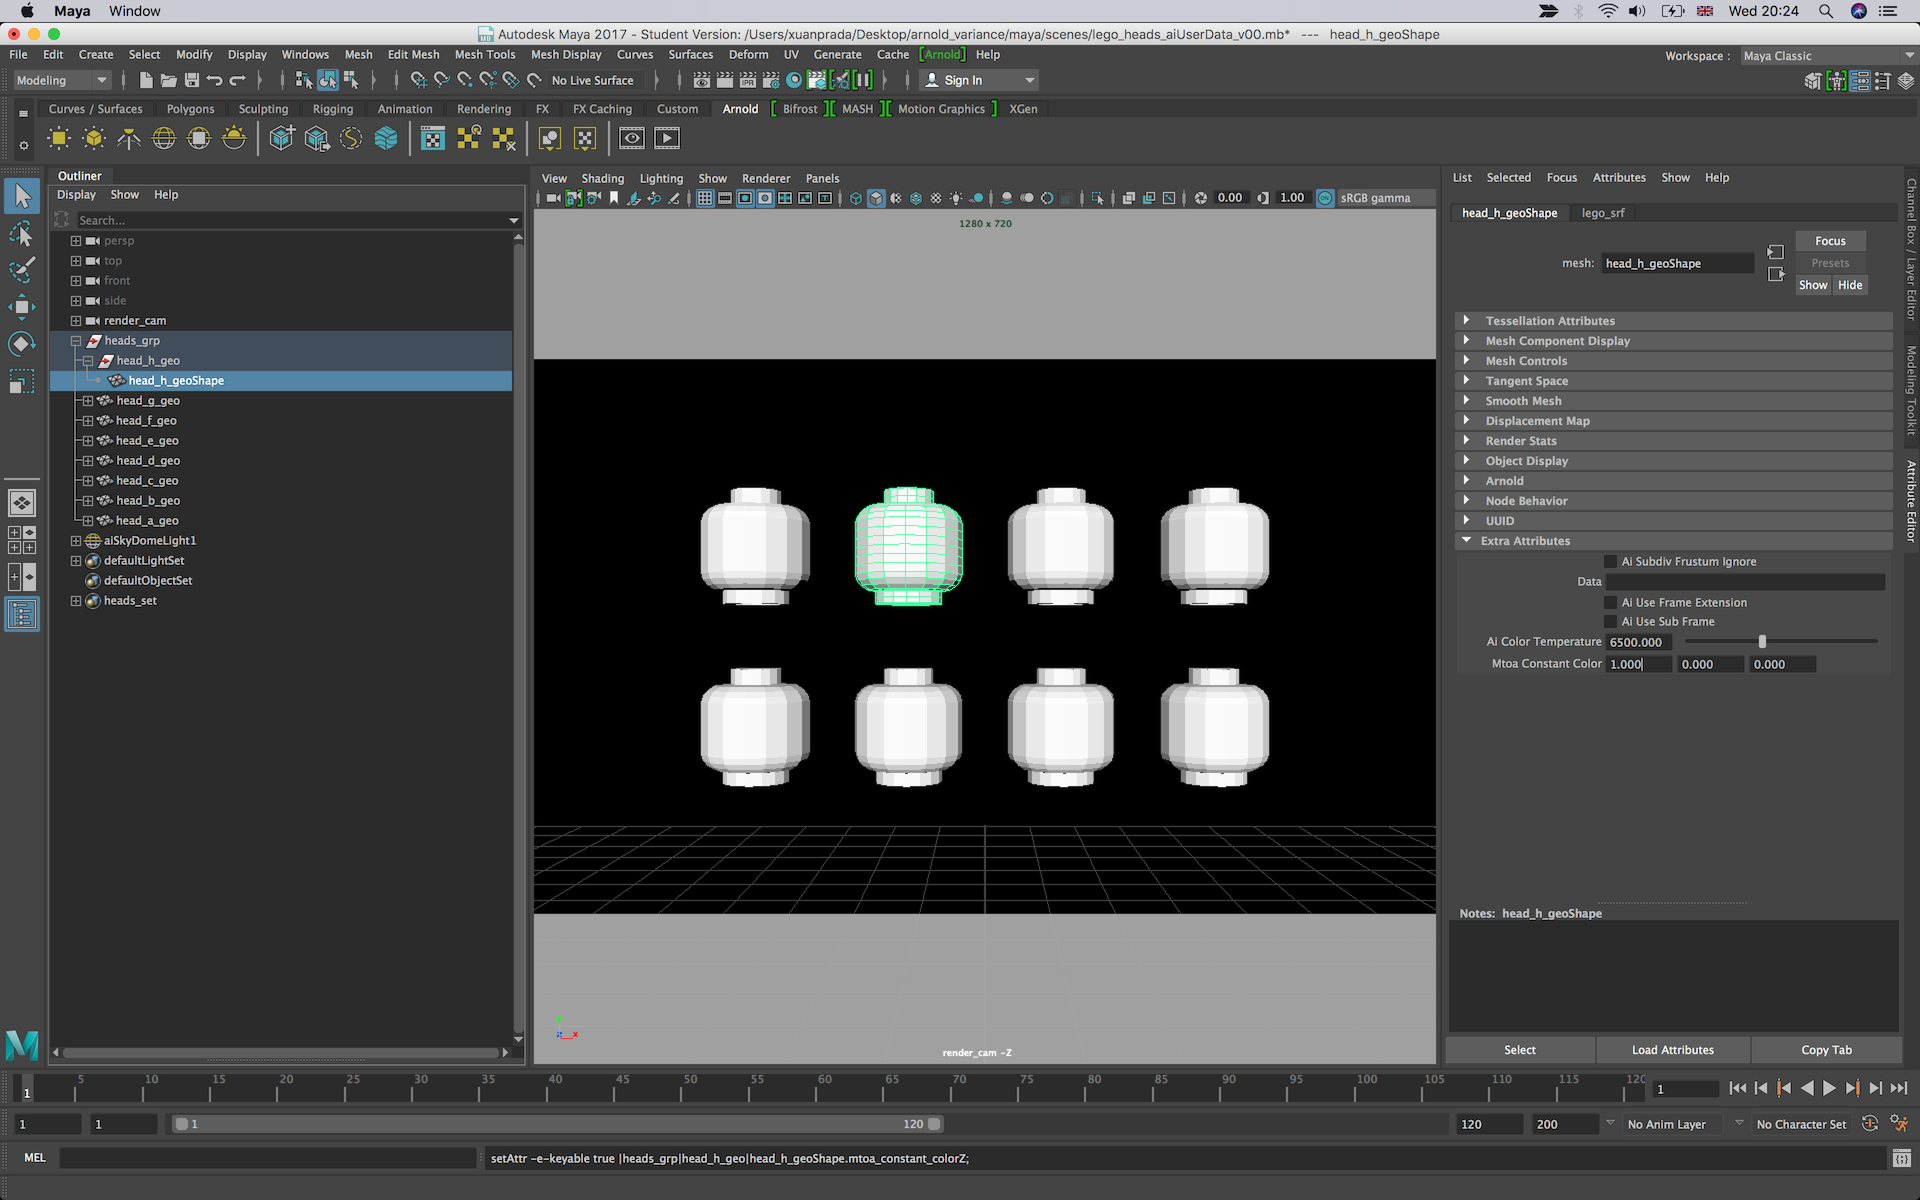The image size is (1920, 1200).
Task: Click the Show button in Attribute Editor
Action: click(x=1813, y=285)
